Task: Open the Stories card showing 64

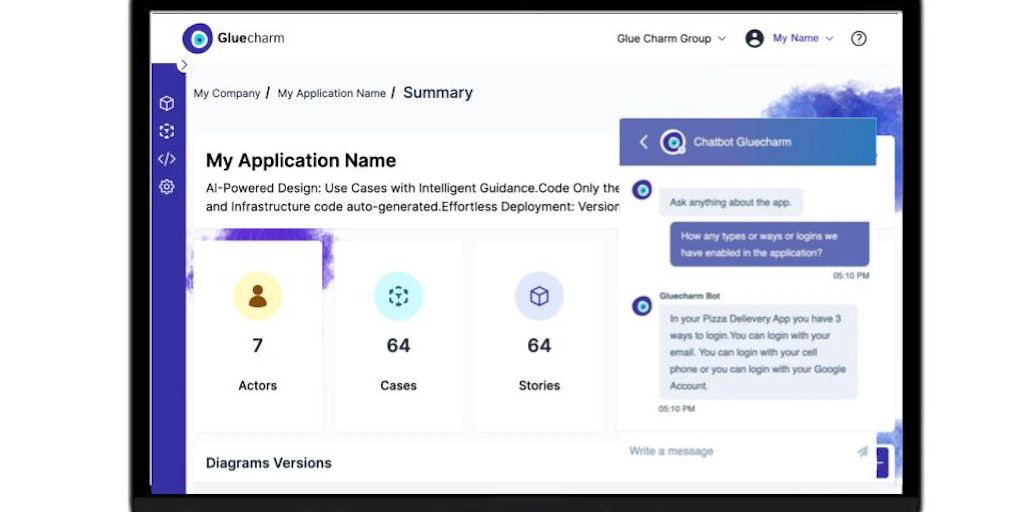Action: [539, 335]
